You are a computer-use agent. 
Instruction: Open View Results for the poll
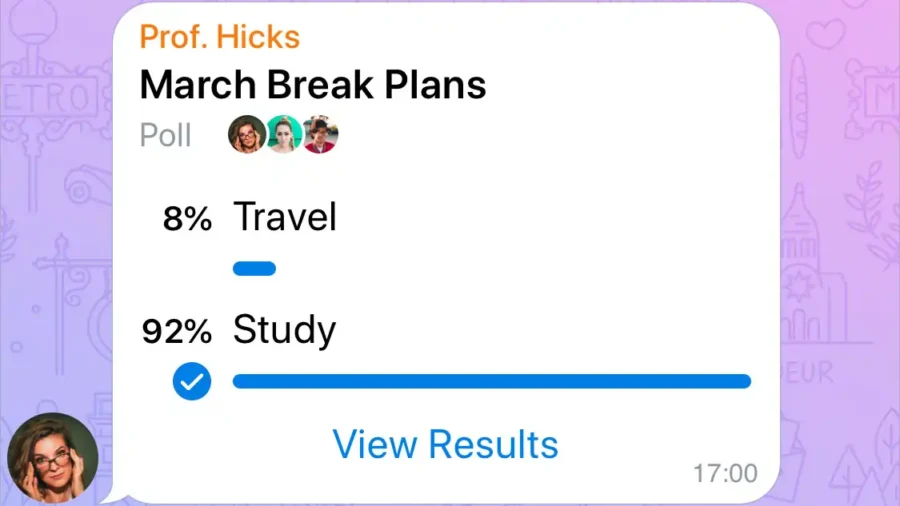pyautogui.click(x=445, y=444)
